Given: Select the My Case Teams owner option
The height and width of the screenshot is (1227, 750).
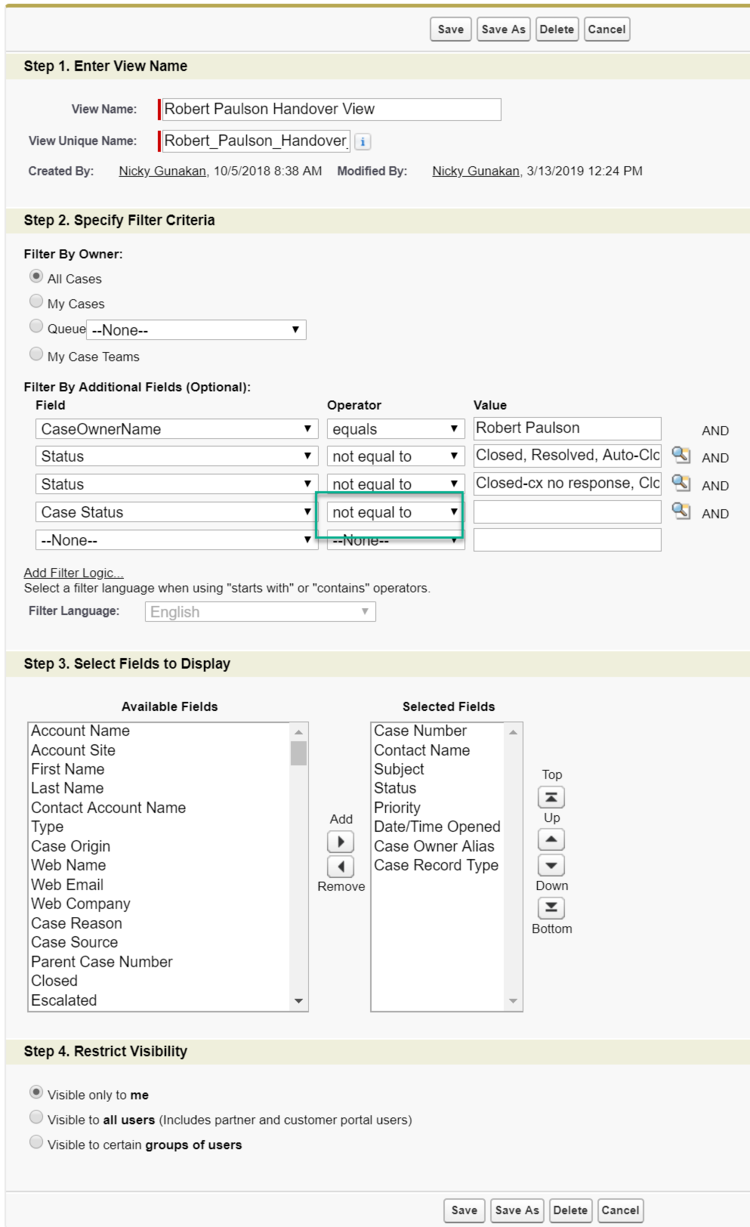Looking at the screenshot, I should point(37,356).
